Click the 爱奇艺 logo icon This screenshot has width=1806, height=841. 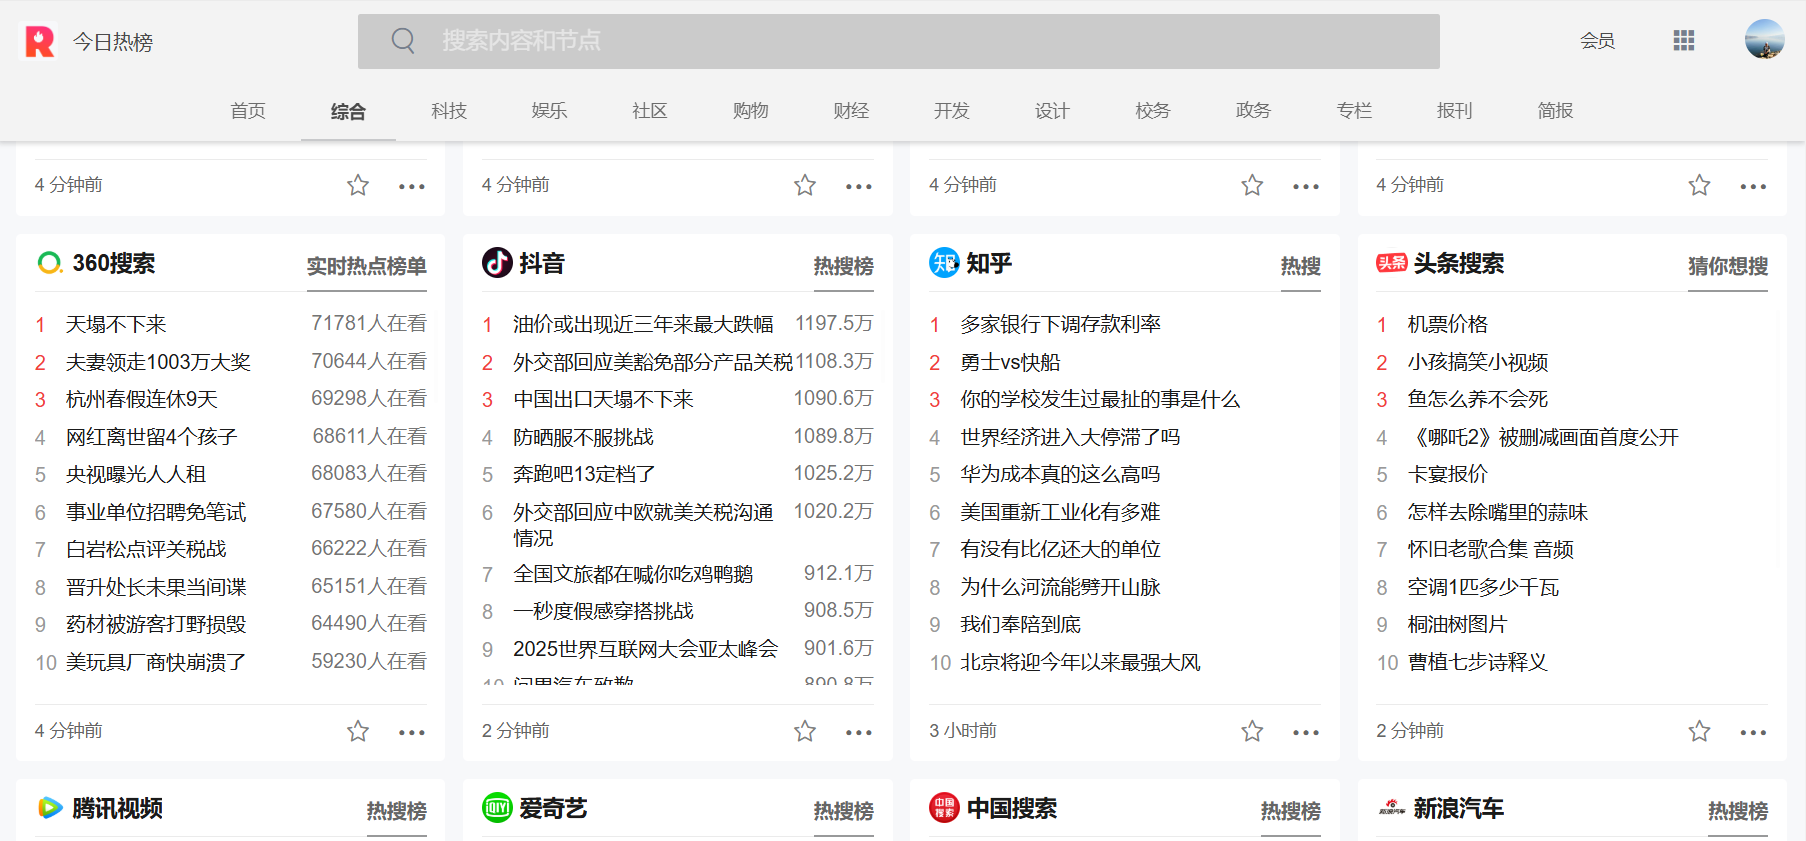click(x=497, y=808)
